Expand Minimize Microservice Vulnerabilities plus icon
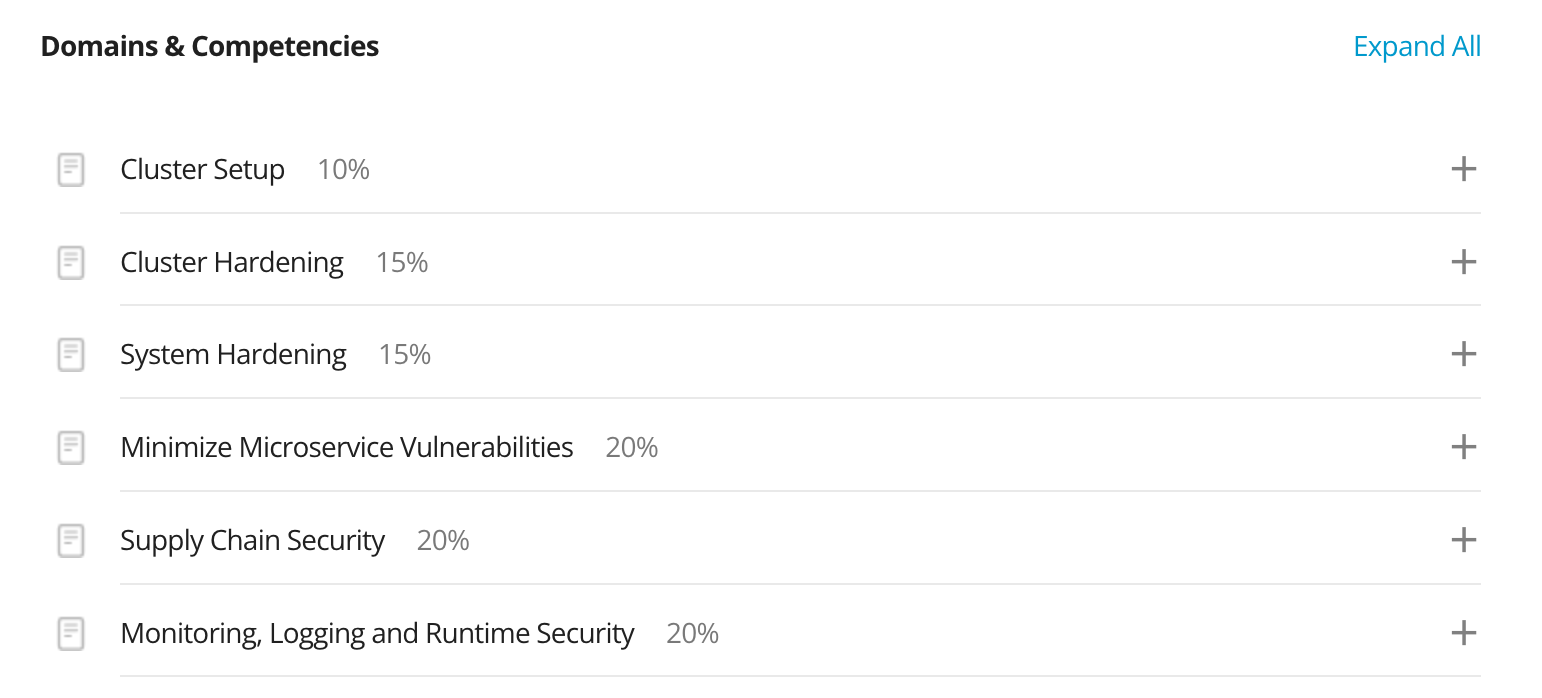 click(x=1463, y=446)
